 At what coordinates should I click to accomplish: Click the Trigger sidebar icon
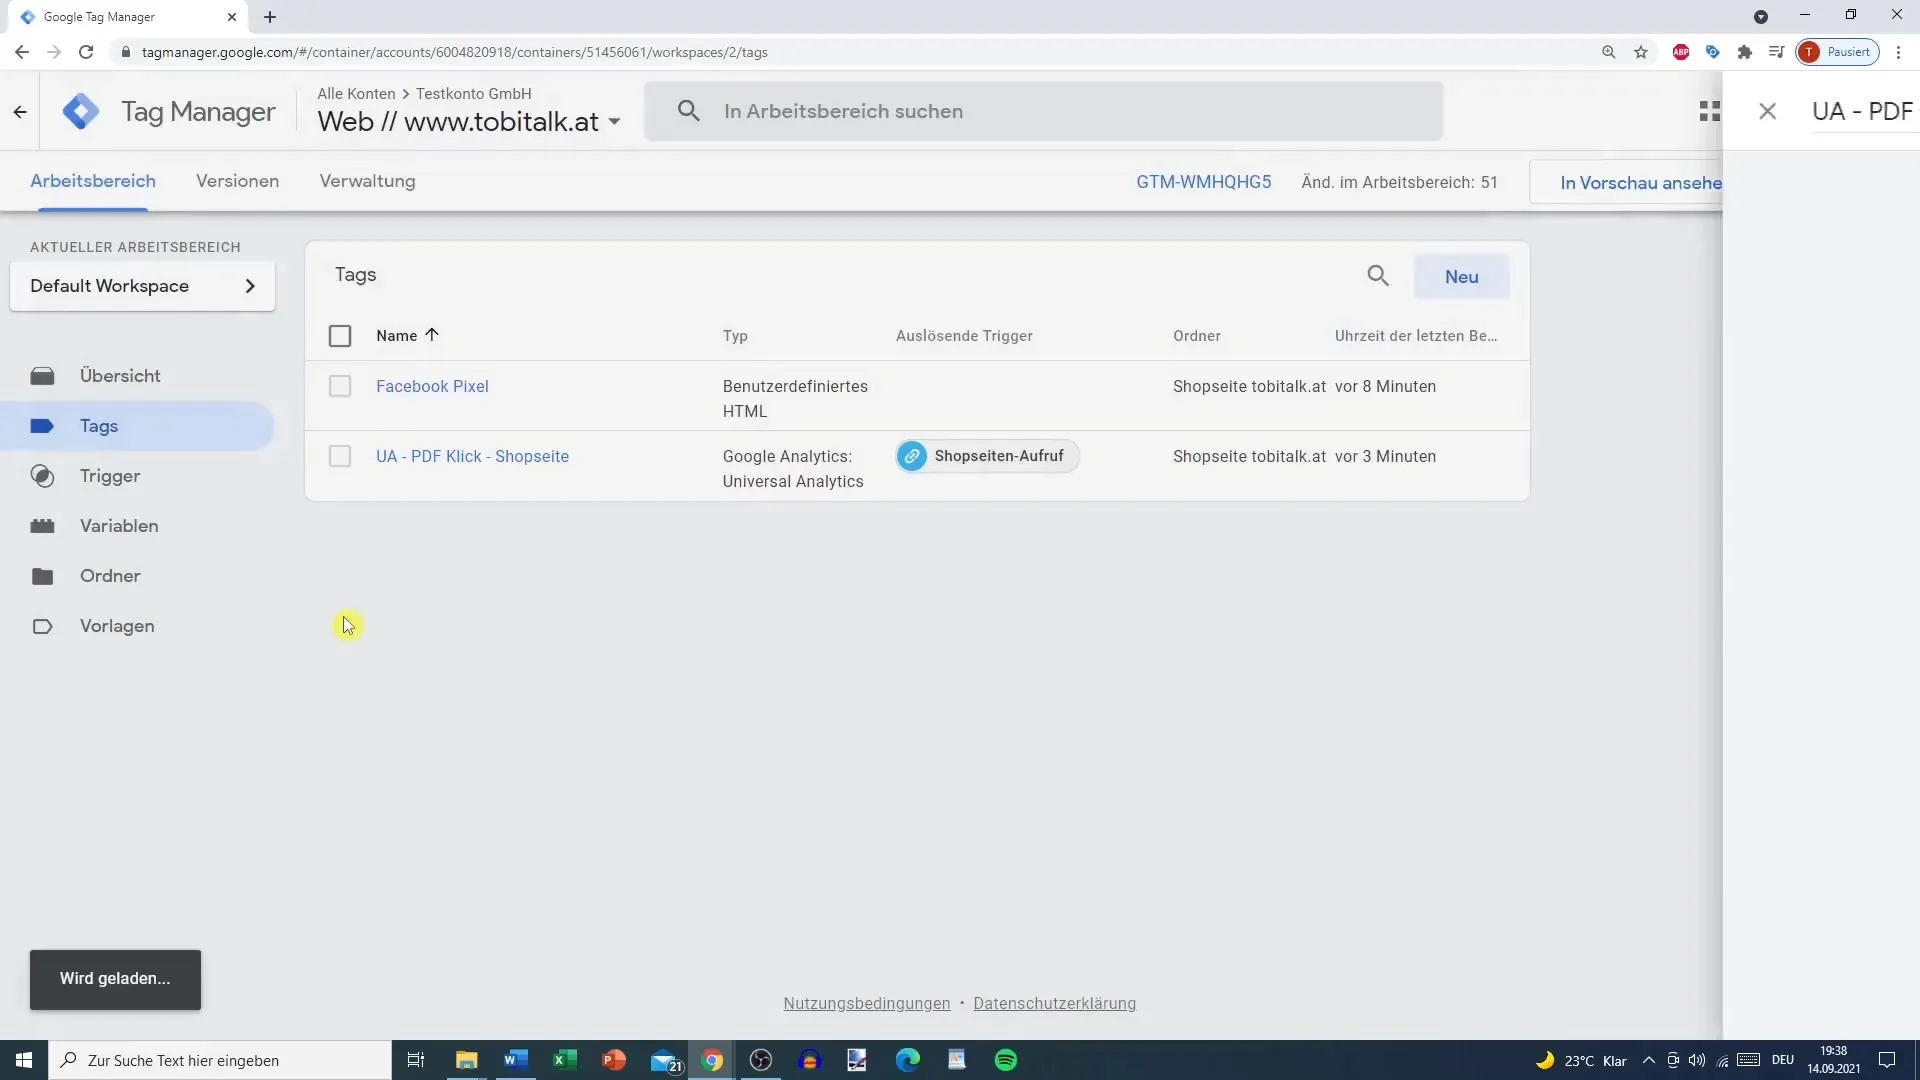[x=42, y=476]
